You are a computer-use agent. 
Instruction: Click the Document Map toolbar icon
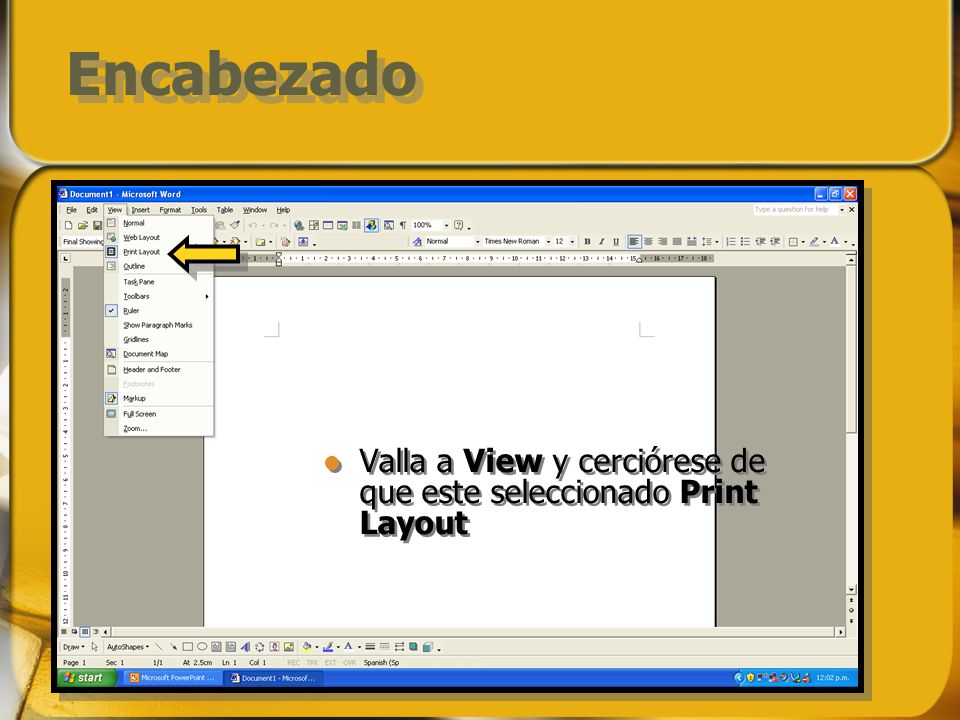click(389, 225)
